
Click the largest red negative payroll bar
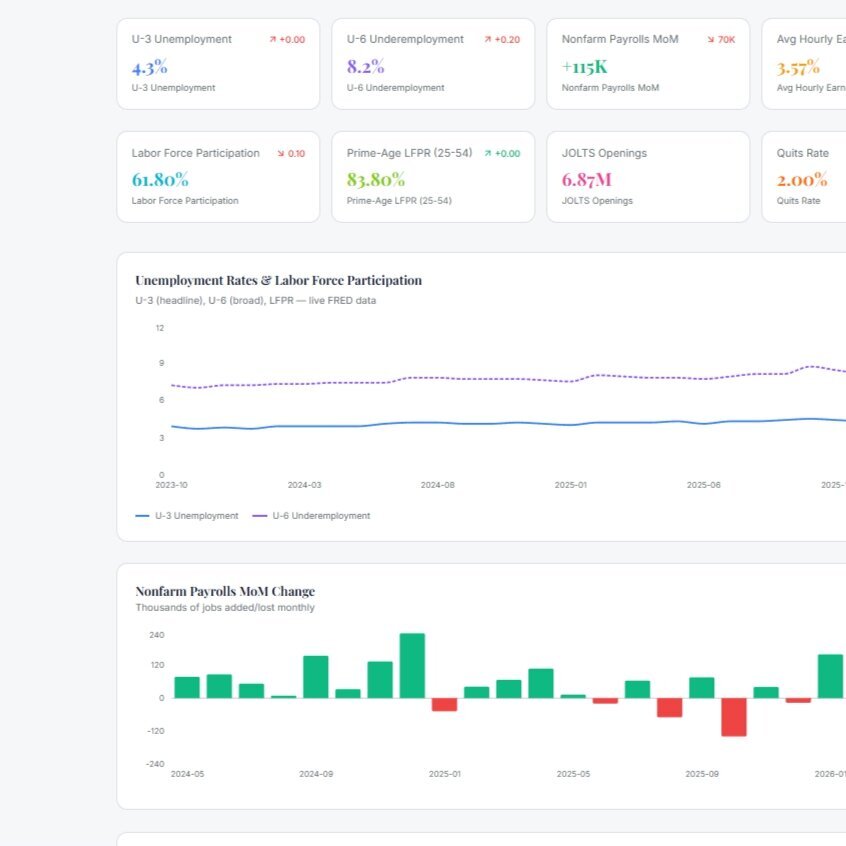click(x=734, y=717)
